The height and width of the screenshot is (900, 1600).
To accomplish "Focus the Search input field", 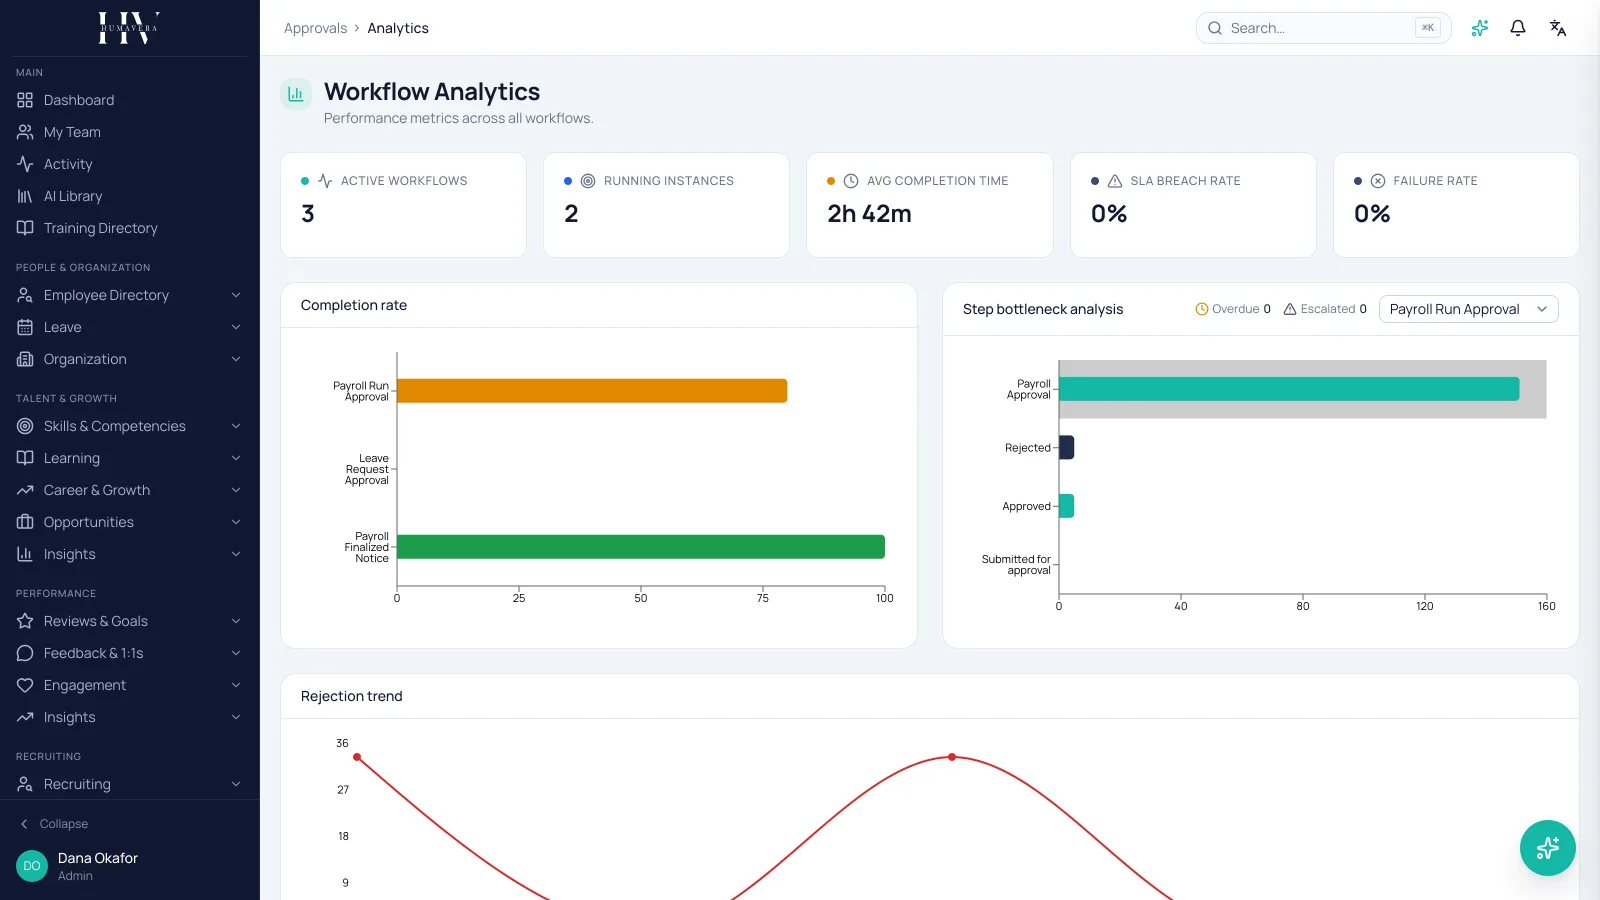I will 1323,28.
